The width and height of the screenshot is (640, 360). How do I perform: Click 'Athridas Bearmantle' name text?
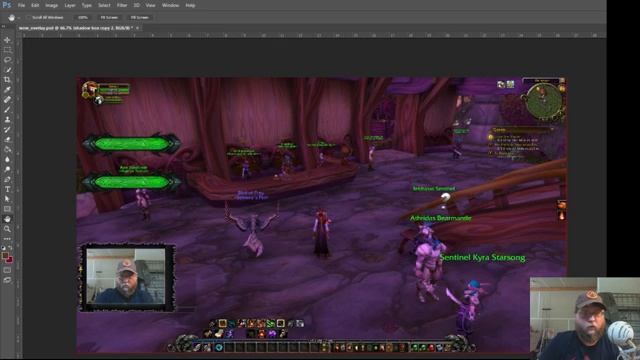pyautogui.click(x=440, y=218)
